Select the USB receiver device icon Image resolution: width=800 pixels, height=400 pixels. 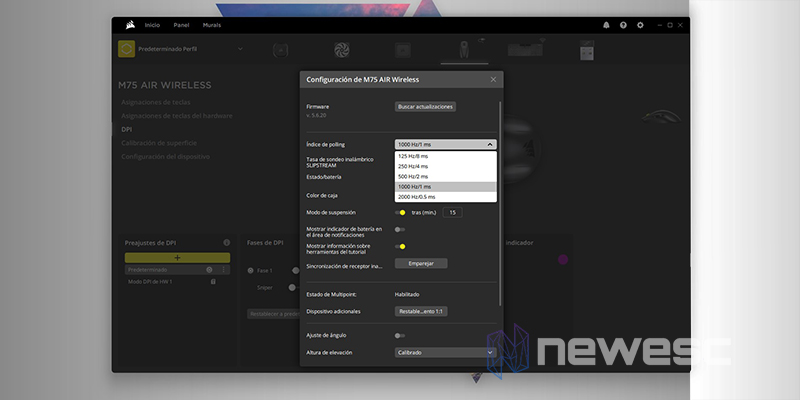click(587, 50)
